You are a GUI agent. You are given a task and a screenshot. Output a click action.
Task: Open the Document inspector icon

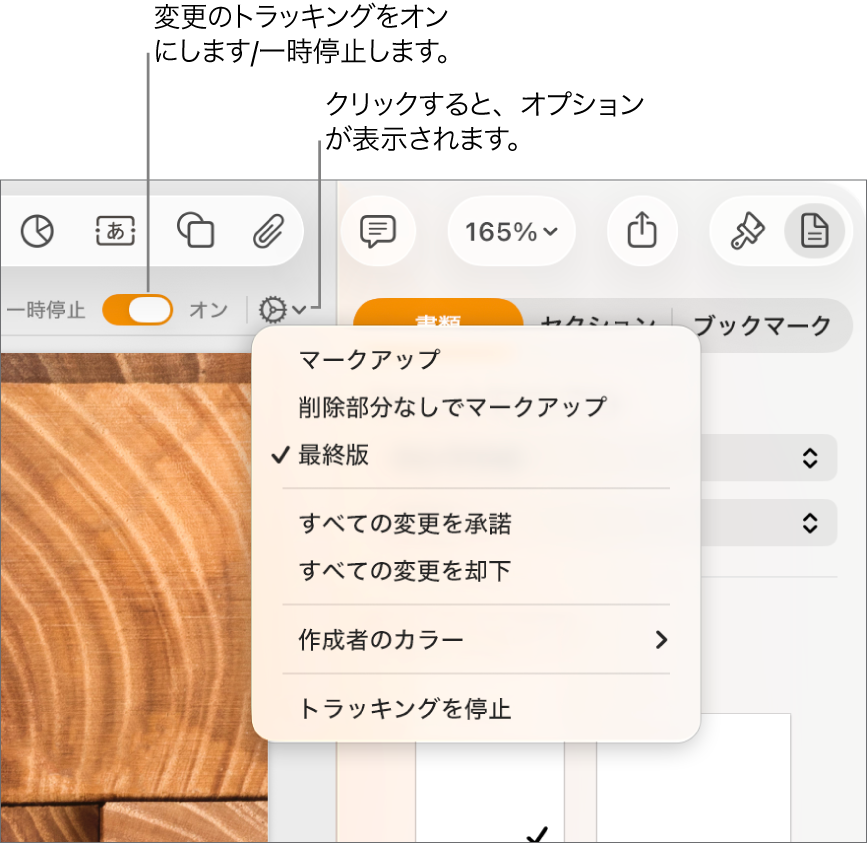pos(814,231)
